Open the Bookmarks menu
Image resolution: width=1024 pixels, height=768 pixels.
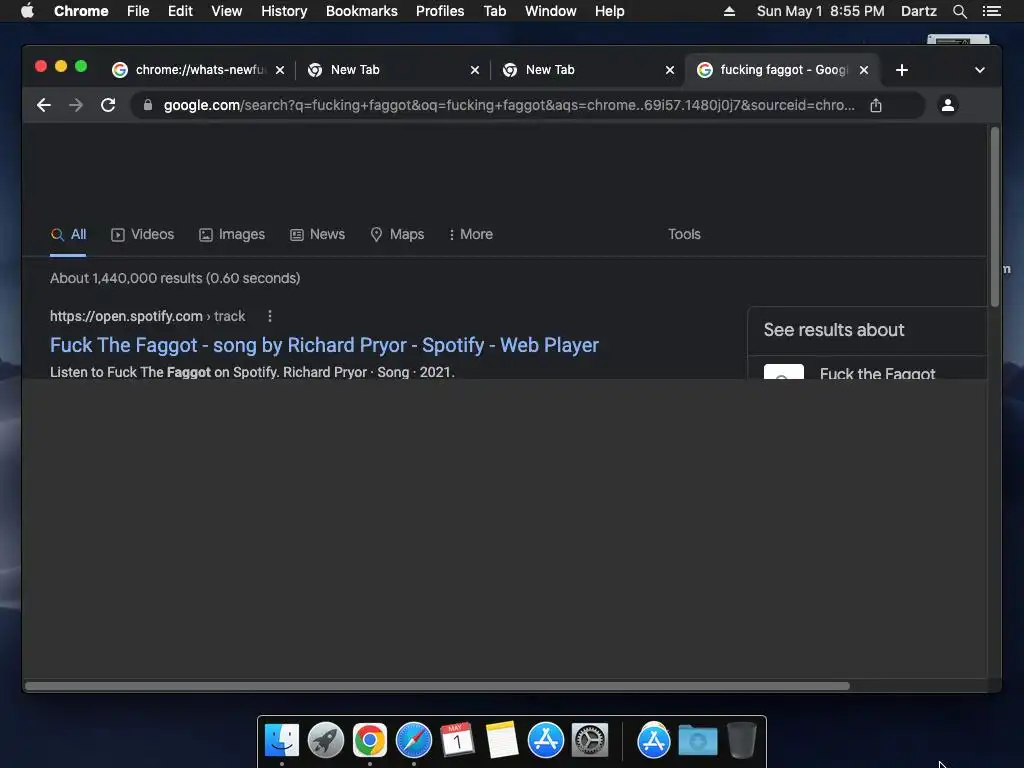tap(362, 11)
